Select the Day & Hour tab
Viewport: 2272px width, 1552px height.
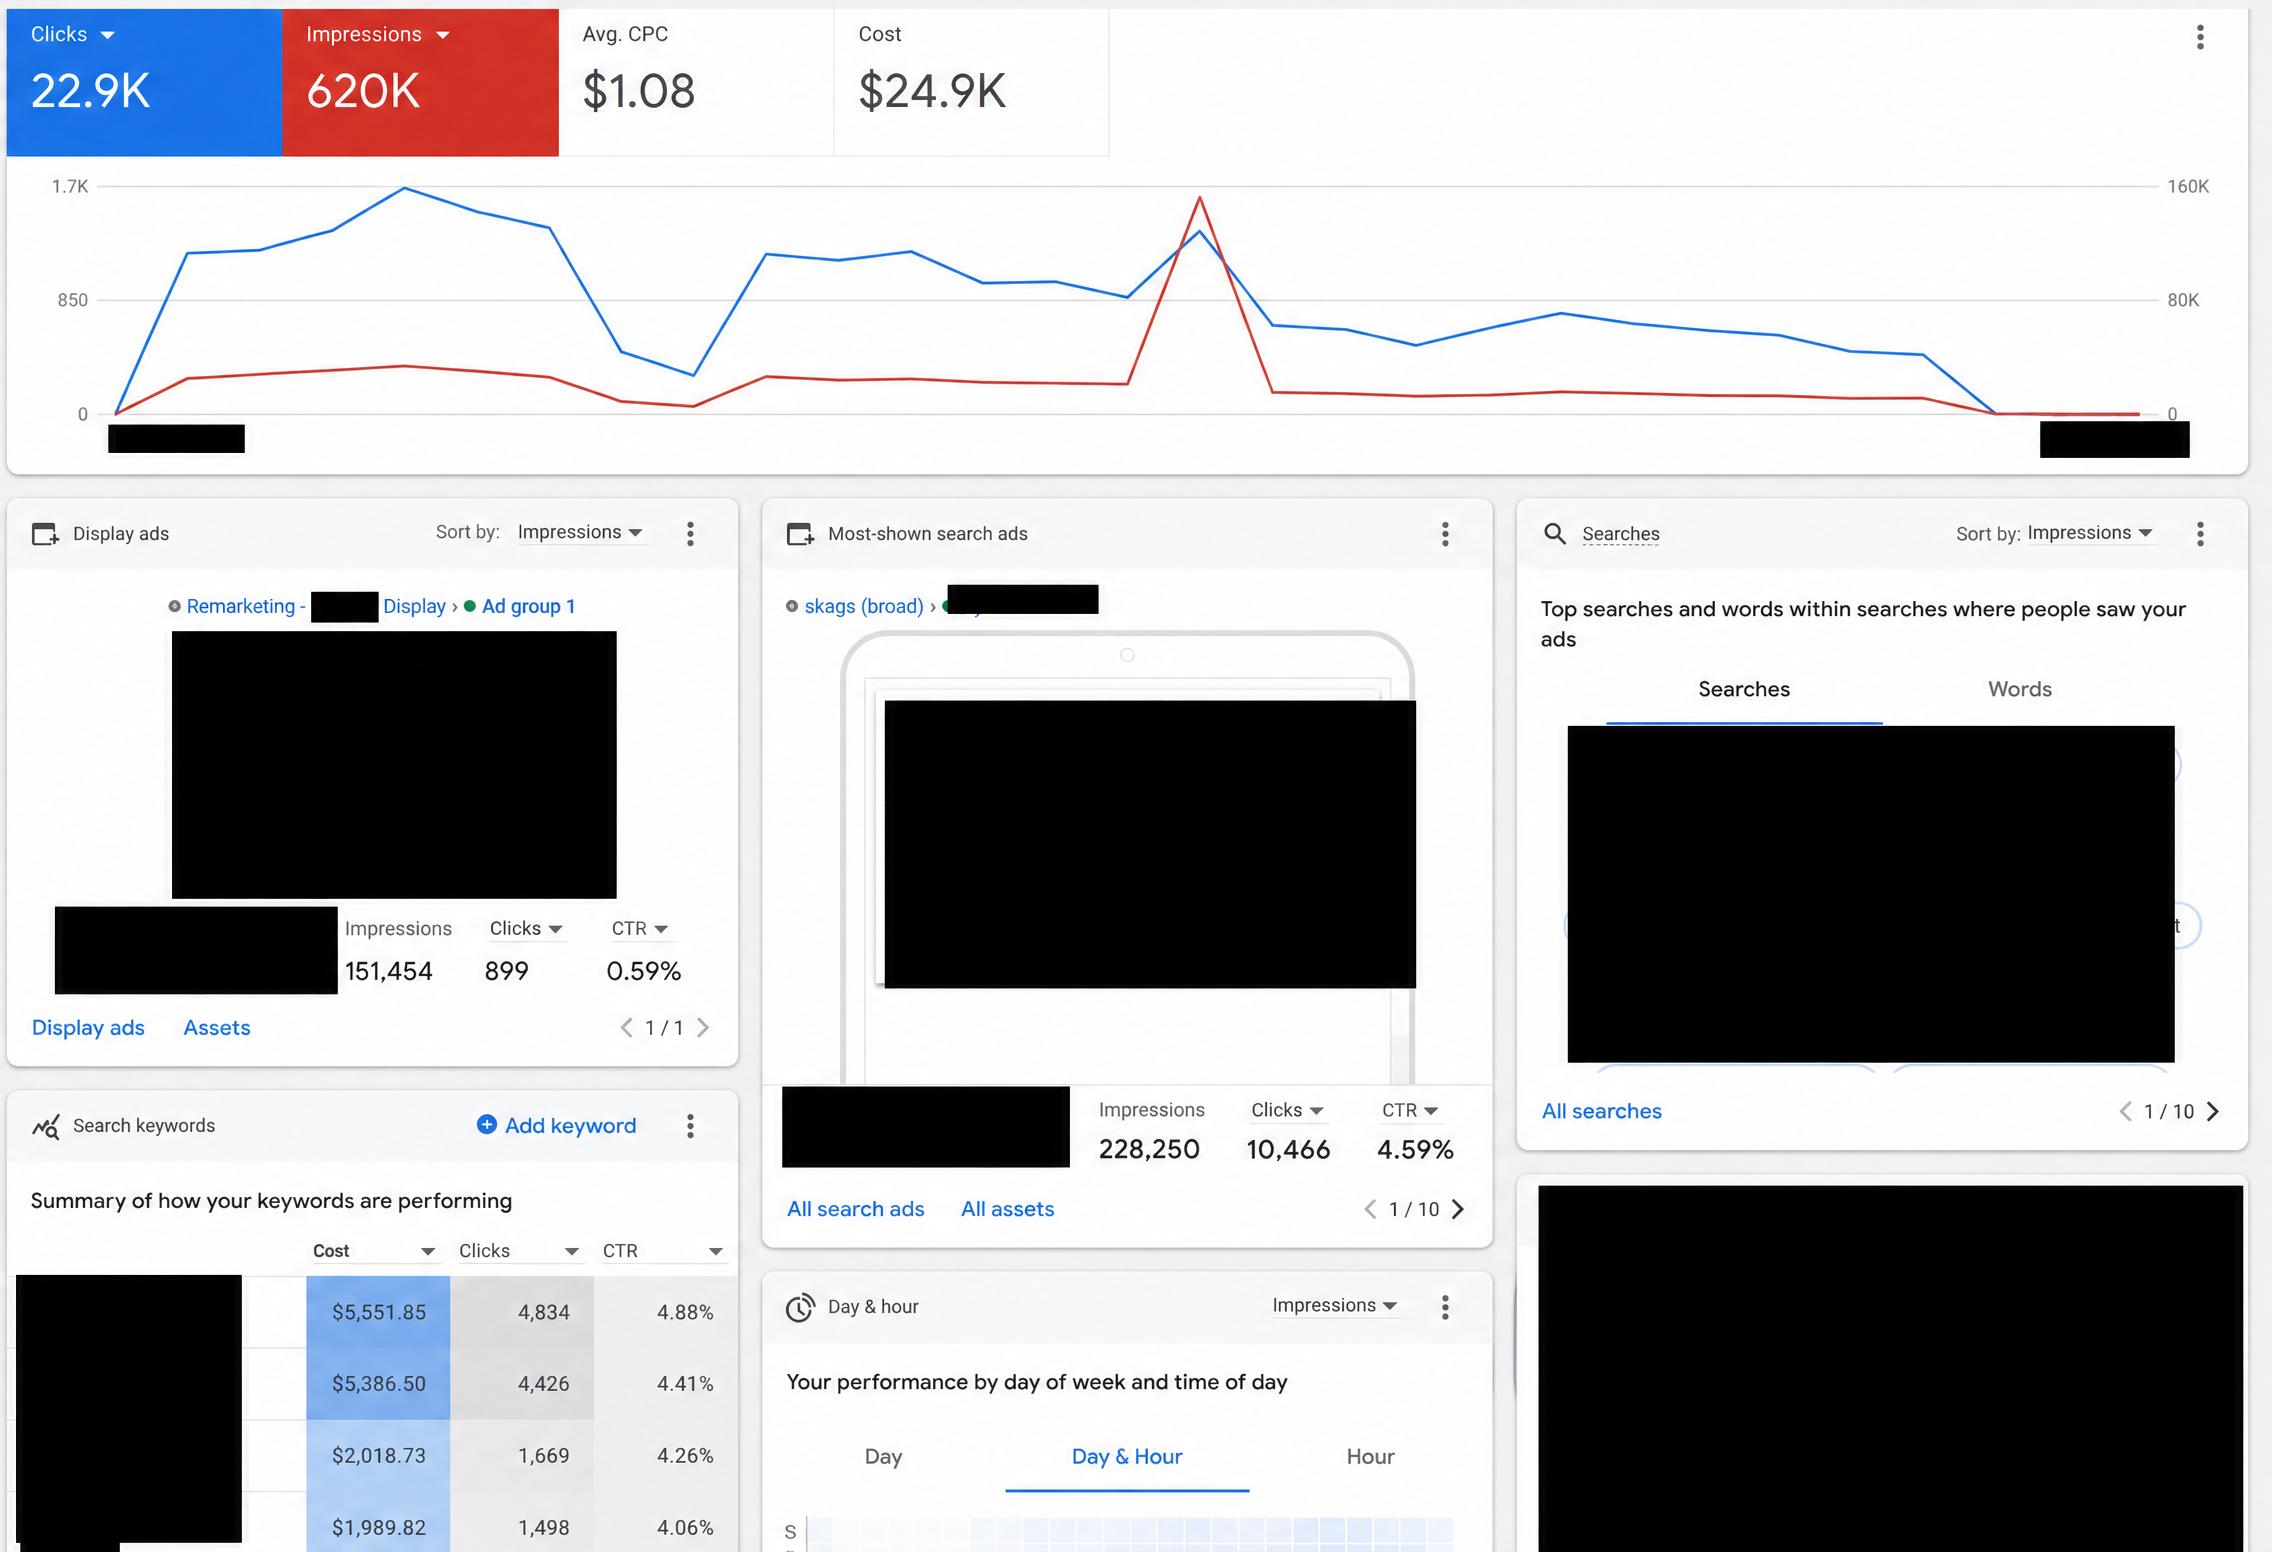(x=1127, y=1457)
